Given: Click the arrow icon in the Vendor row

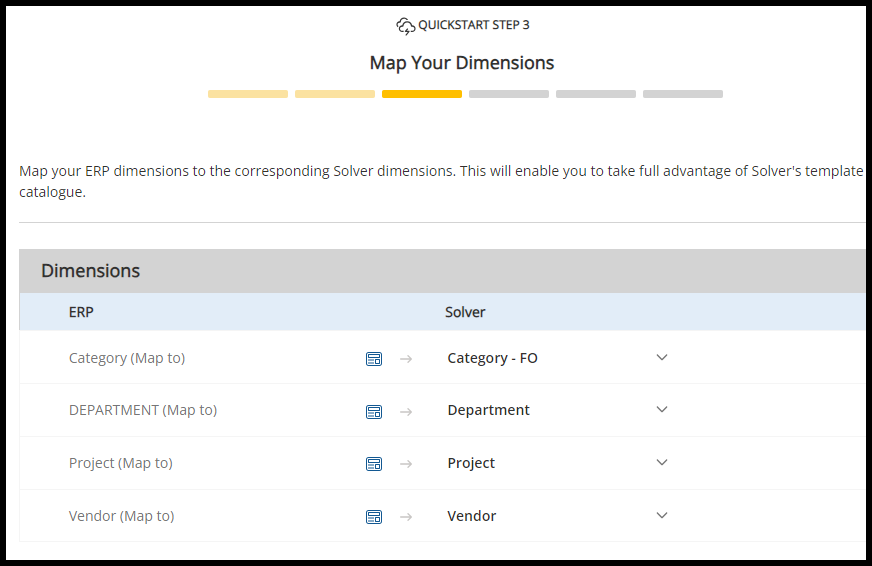Looking at the screenshot, I should pos(406,517).
